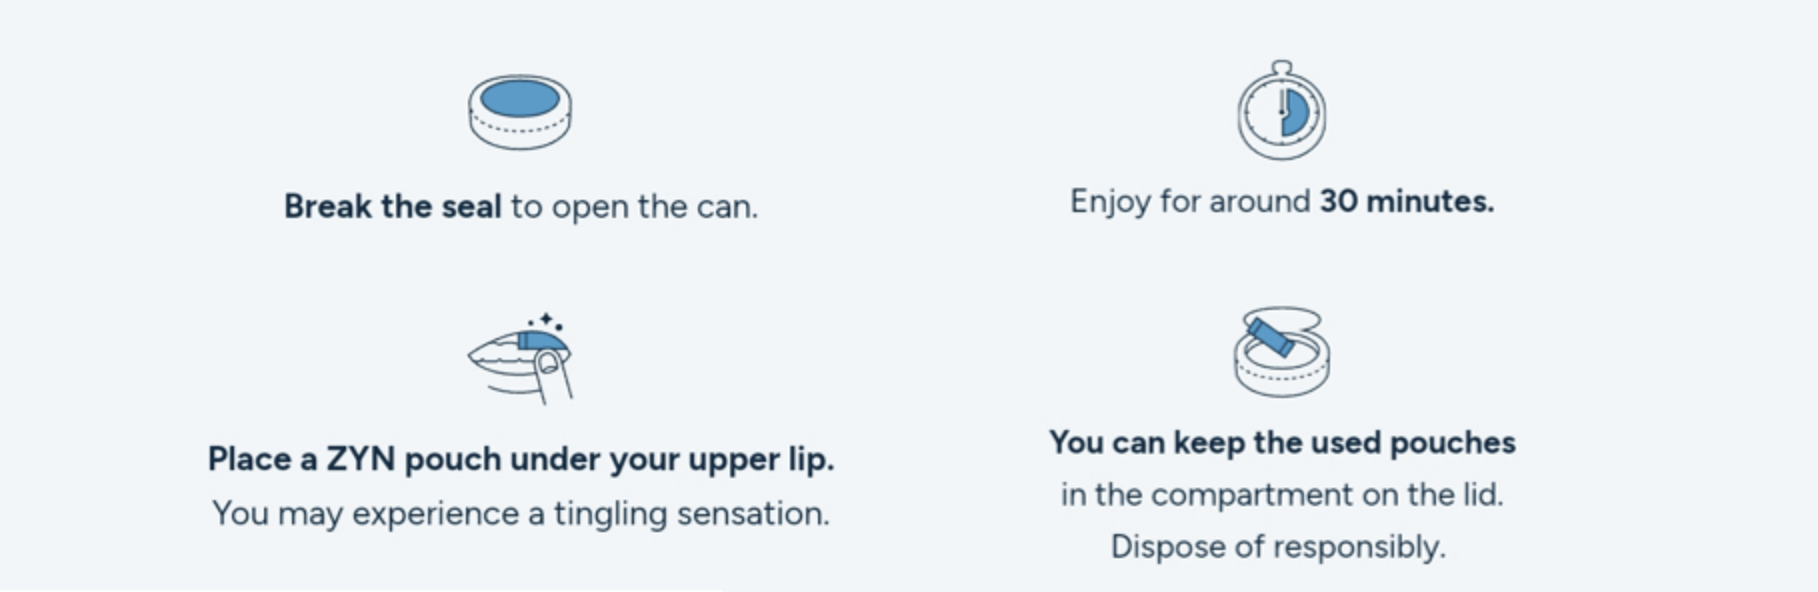Click "in the compartment on the lid." line
This screenshot has width=1818, height=592.
1281,494
